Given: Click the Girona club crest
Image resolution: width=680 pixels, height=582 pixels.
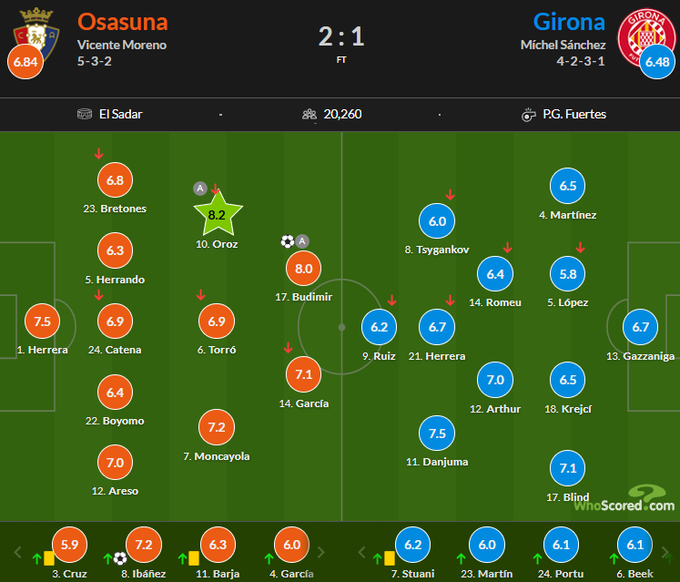Looking at the screenshot, I should tap(645, 28).
